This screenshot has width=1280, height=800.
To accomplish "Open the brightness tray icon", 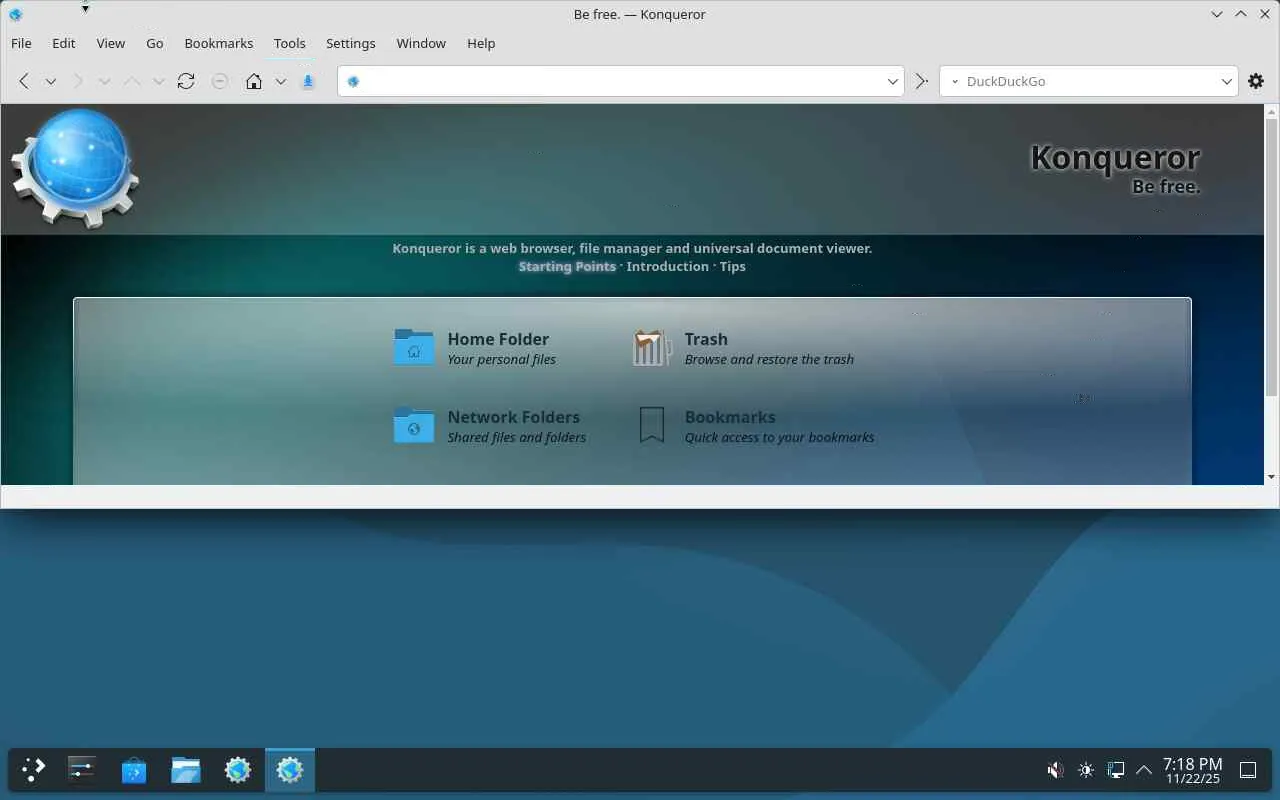I will pos(1086,770).
